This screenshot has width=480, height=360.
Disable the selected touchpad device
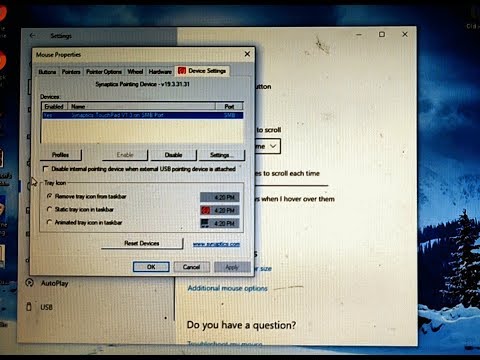pos(173,155)
